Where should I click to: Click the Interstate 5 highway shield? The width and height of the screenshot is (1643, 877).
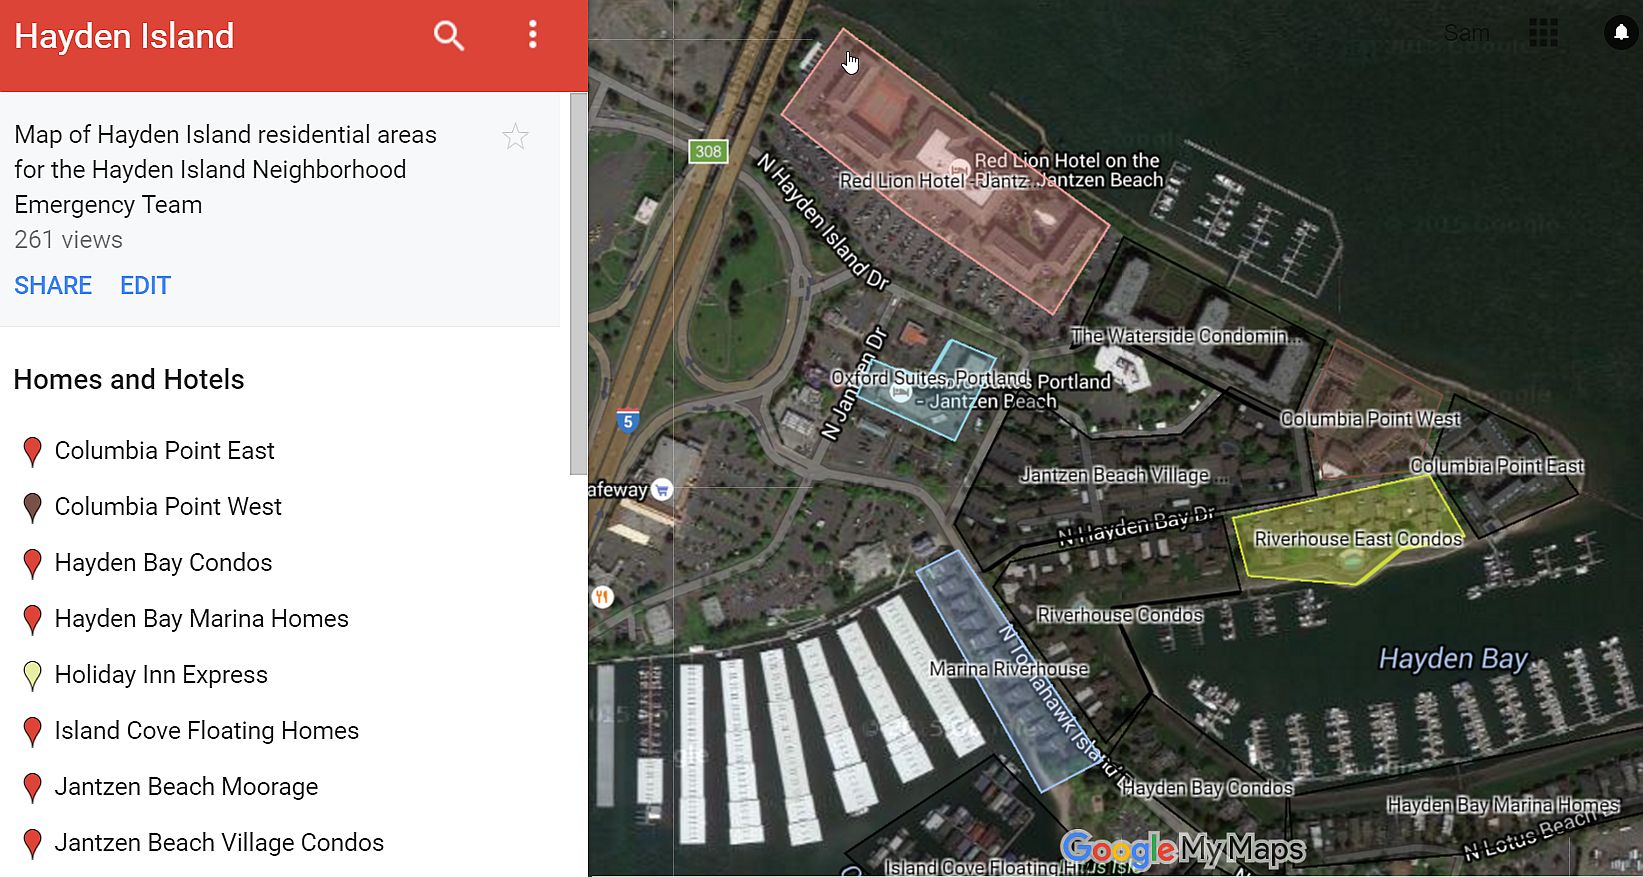627,420
